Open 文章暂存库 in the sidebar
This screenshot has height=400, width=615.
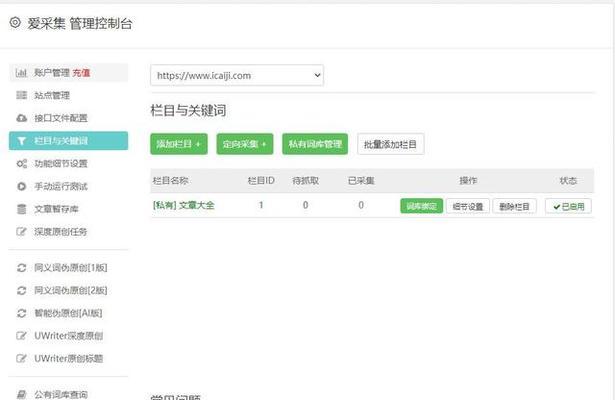[x=68, y=209]
